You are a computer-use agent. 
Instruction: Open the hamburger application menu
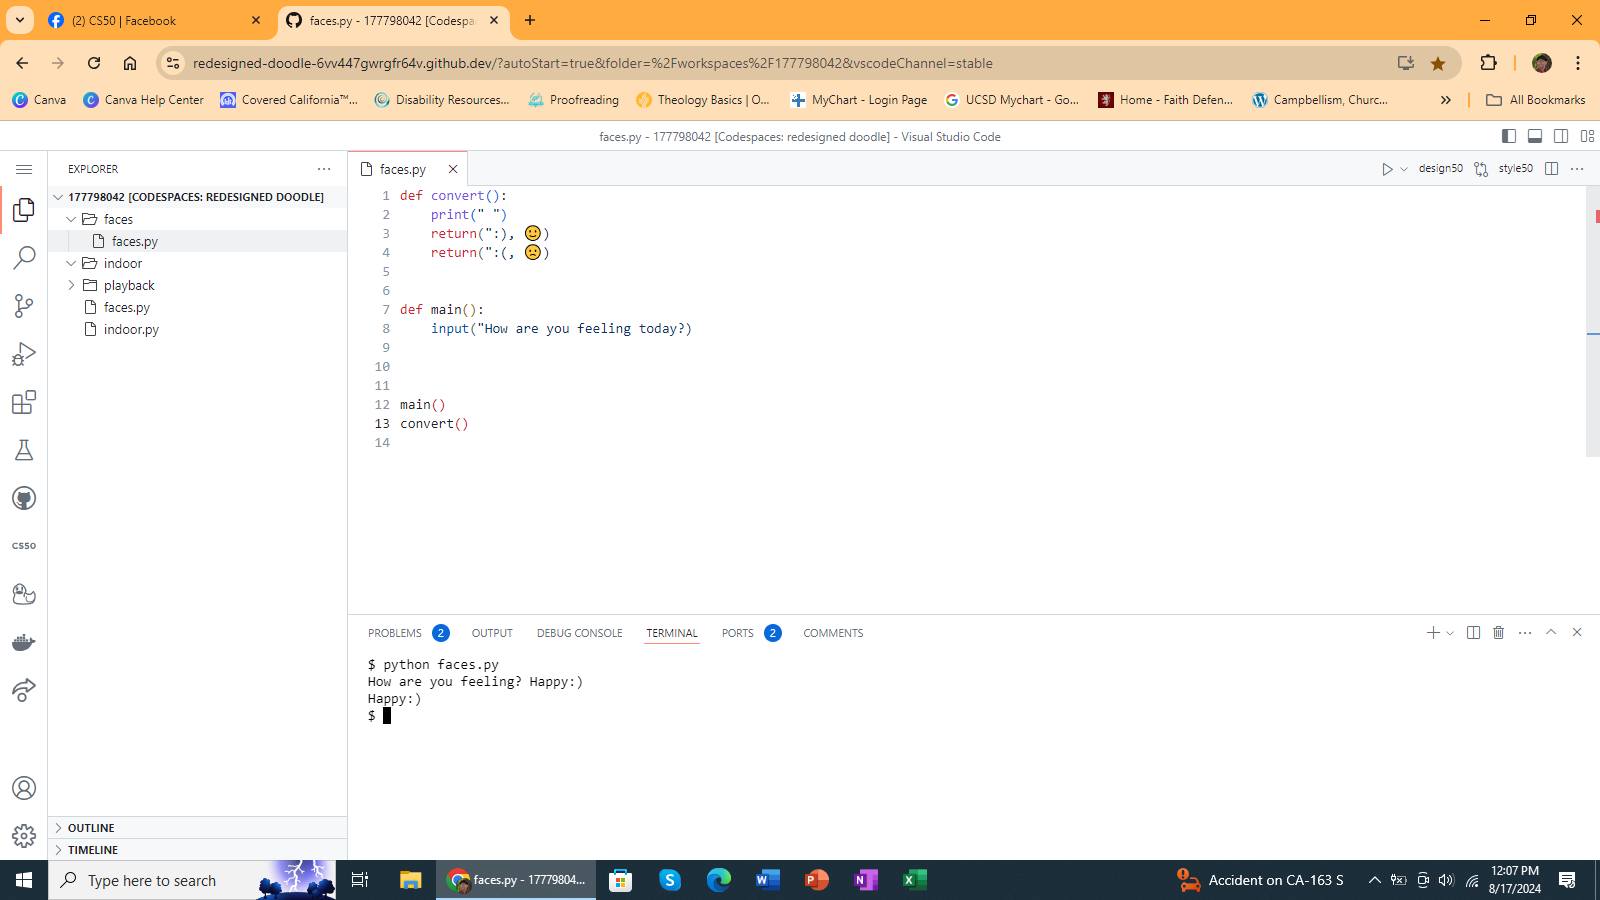point(24,169)
